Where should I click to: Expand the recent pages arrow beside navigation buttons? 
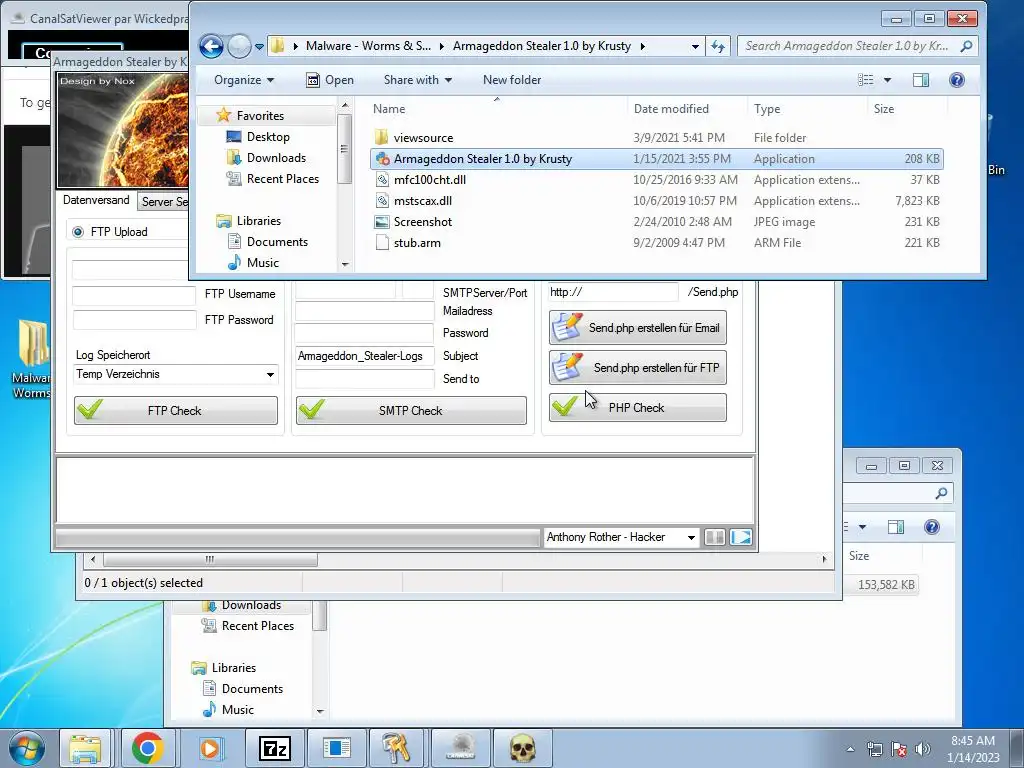[x=259, y=46]
